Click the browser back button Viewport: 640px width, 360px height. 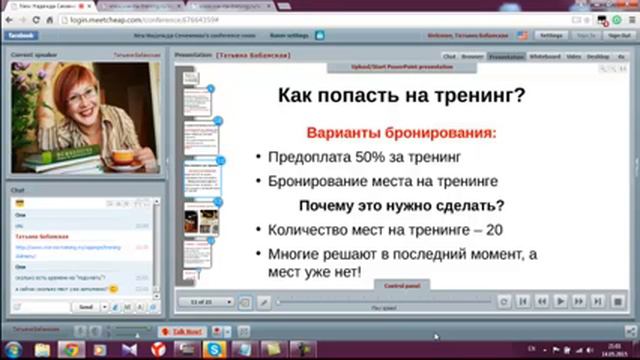click(9, 20)
